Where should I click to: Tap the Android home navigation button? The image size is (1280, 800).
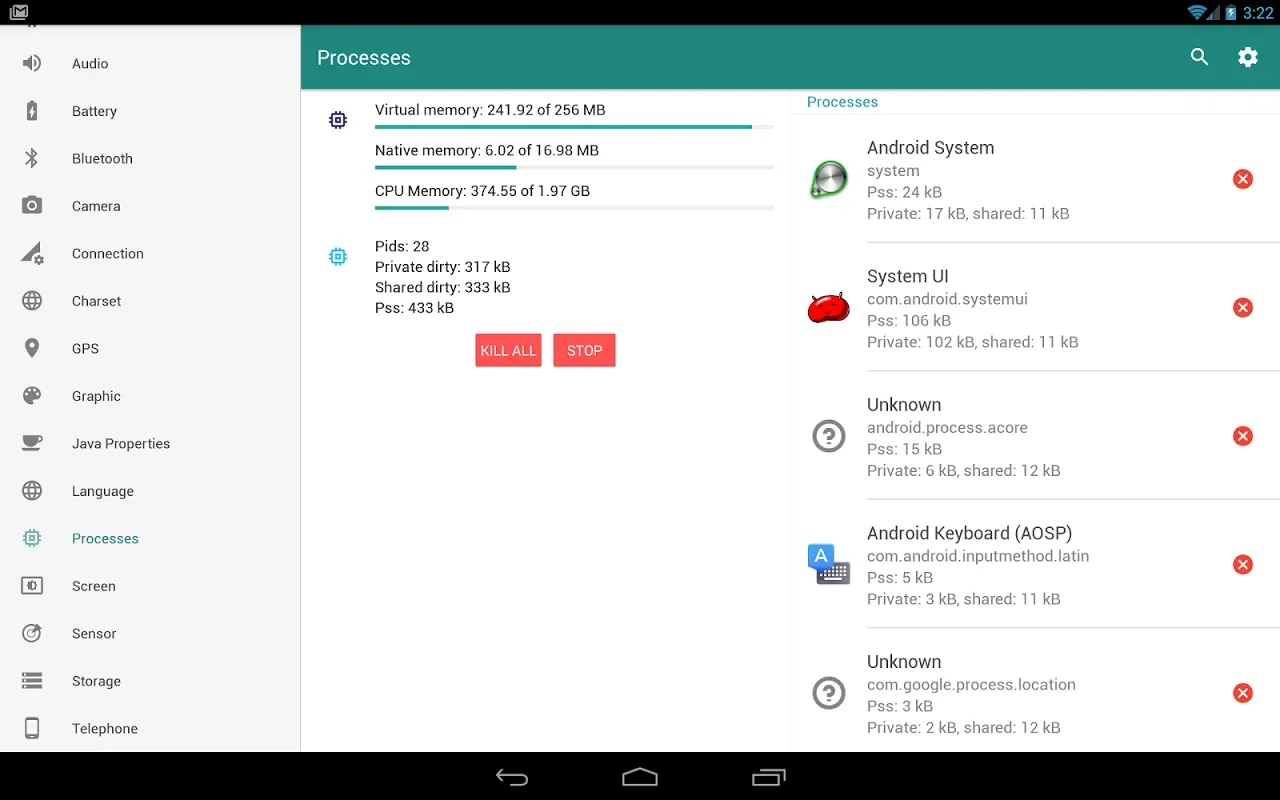pyautogui.click(x=640, y=777)
